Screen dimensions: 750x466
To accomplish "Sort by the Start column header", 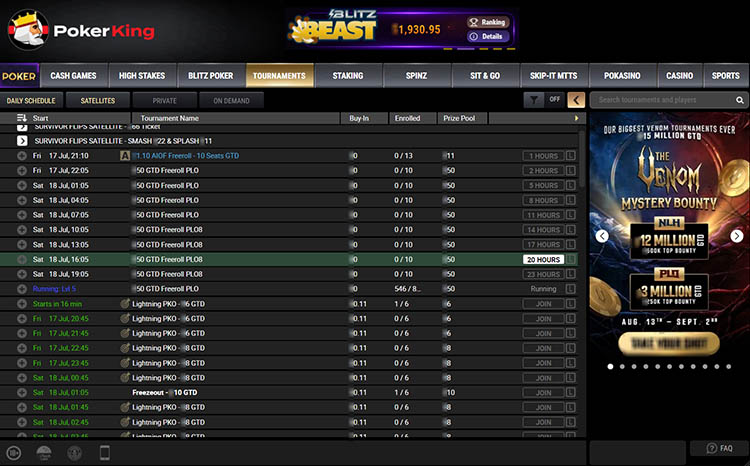I will pyautogui.click(x=41, y=118).
